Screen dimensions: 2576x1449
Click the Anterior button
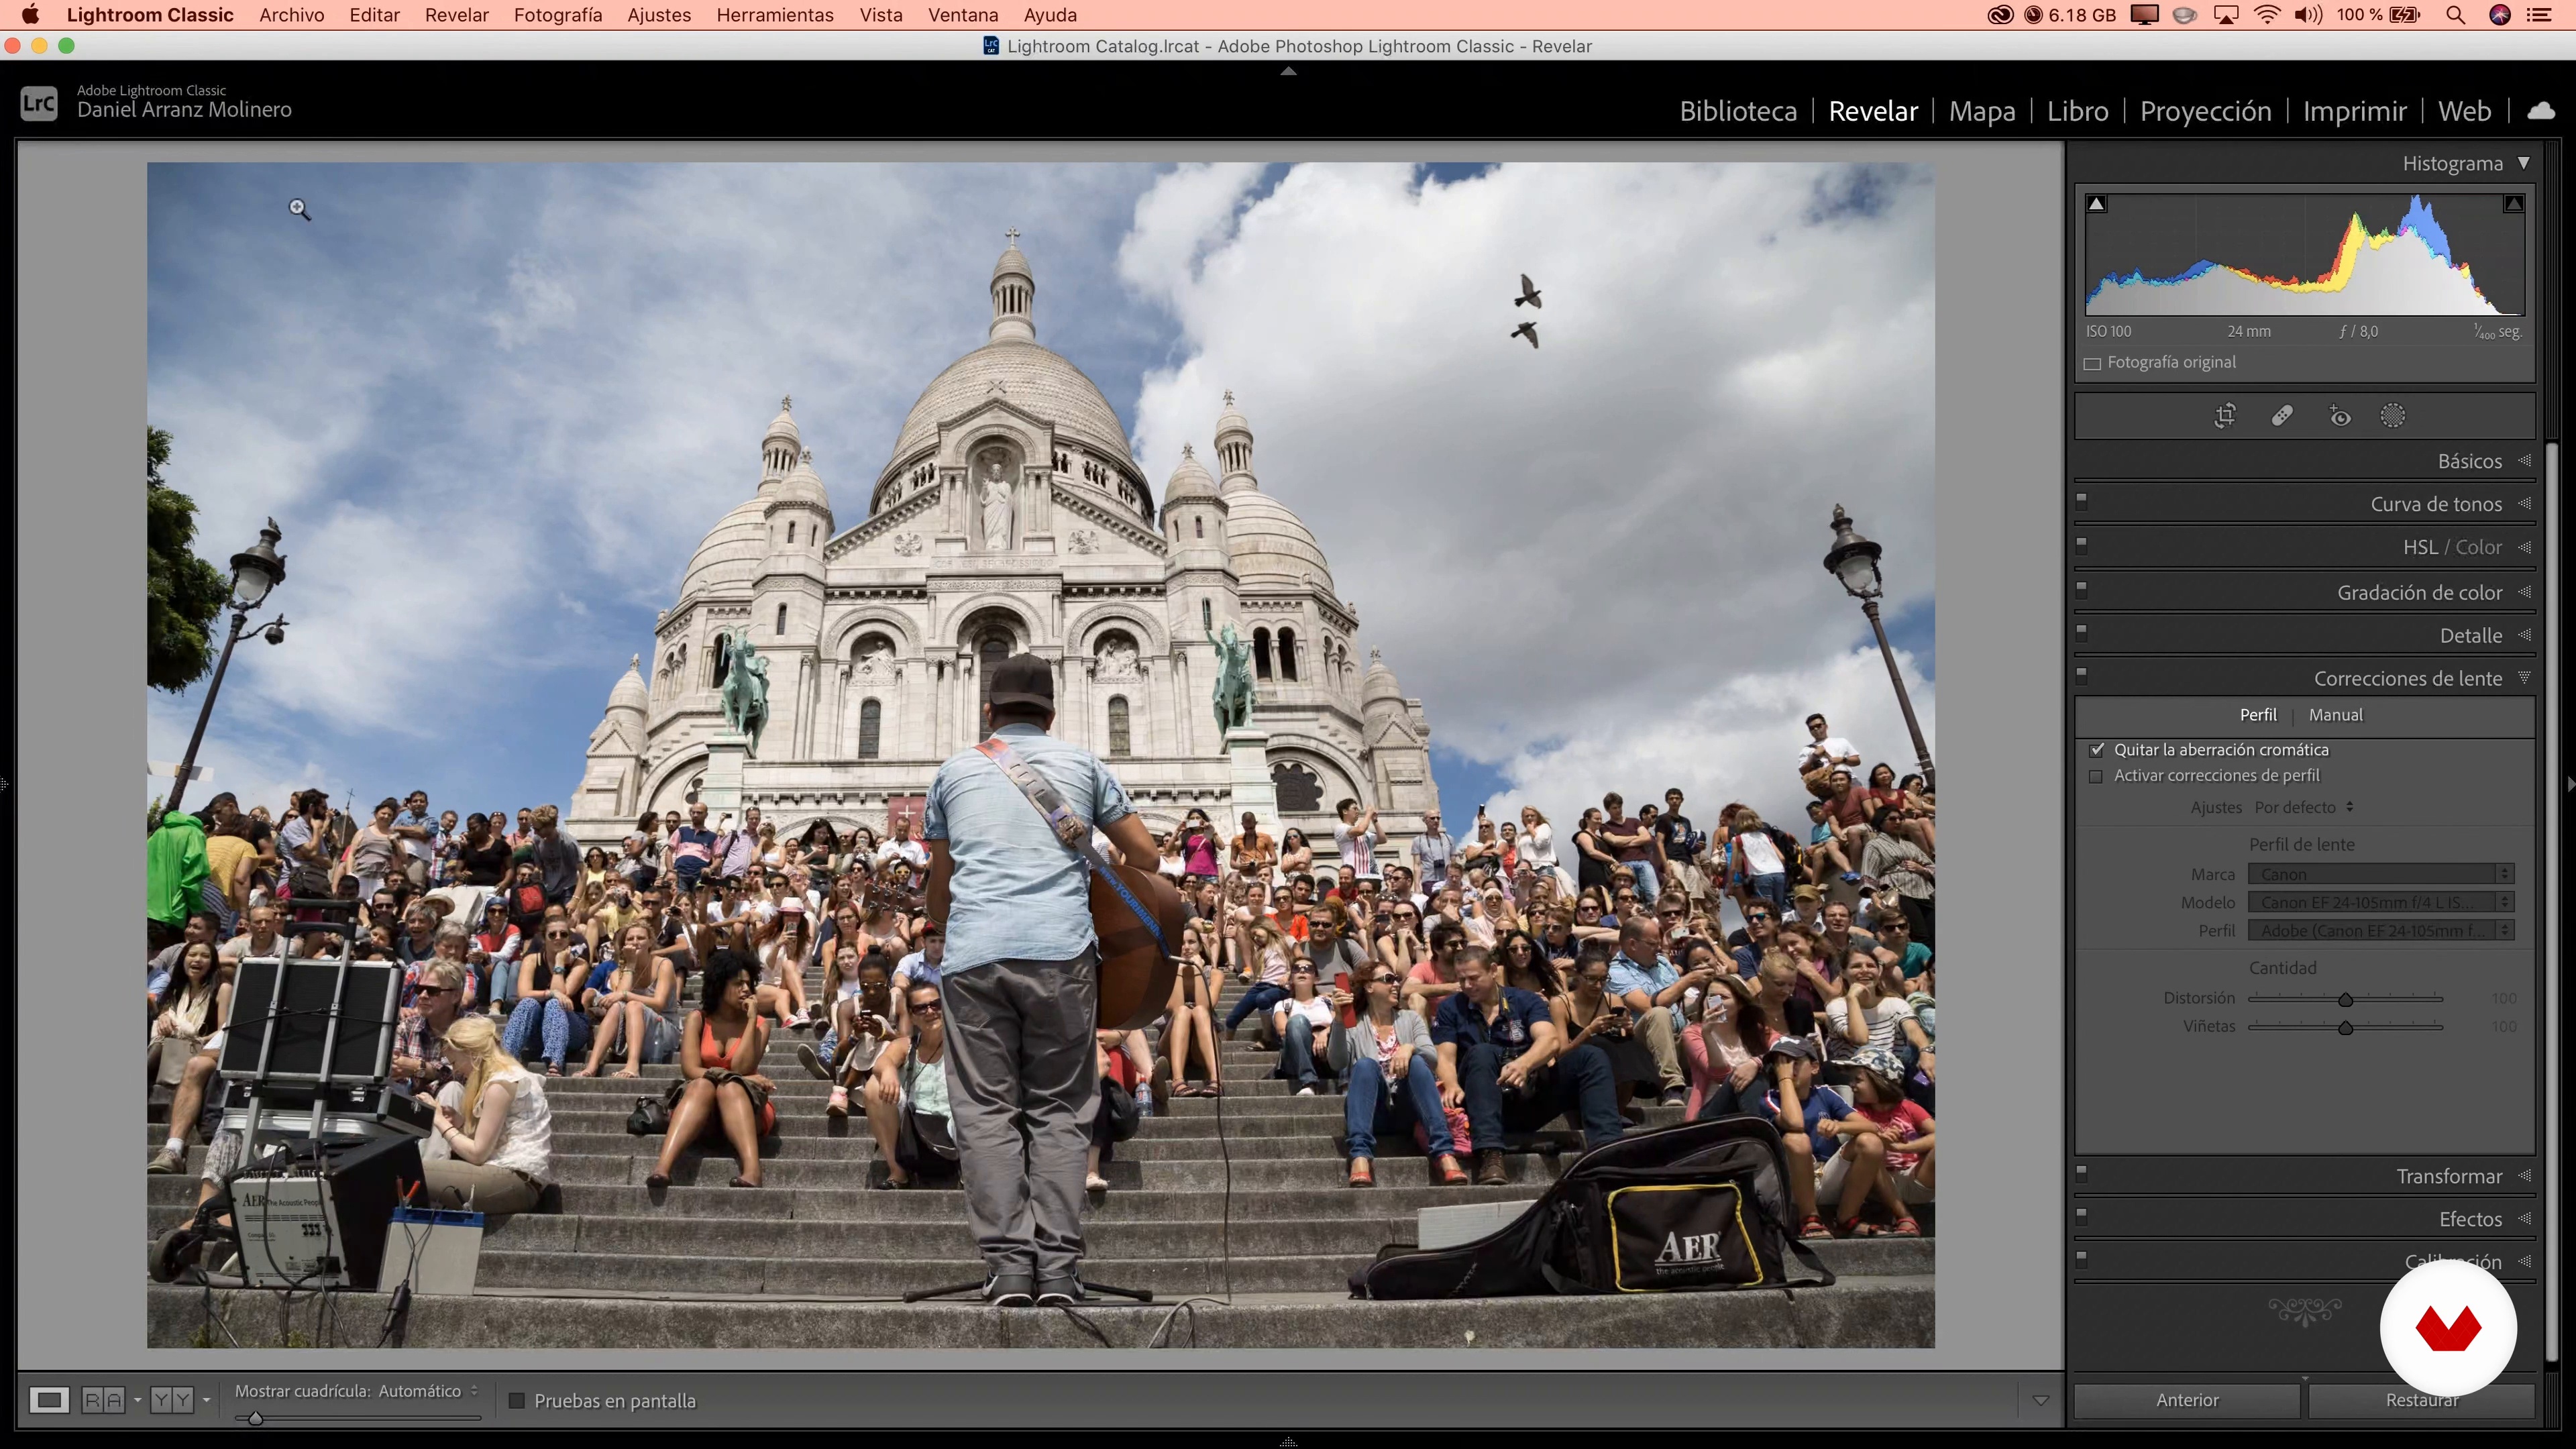click(2187, 1400)
